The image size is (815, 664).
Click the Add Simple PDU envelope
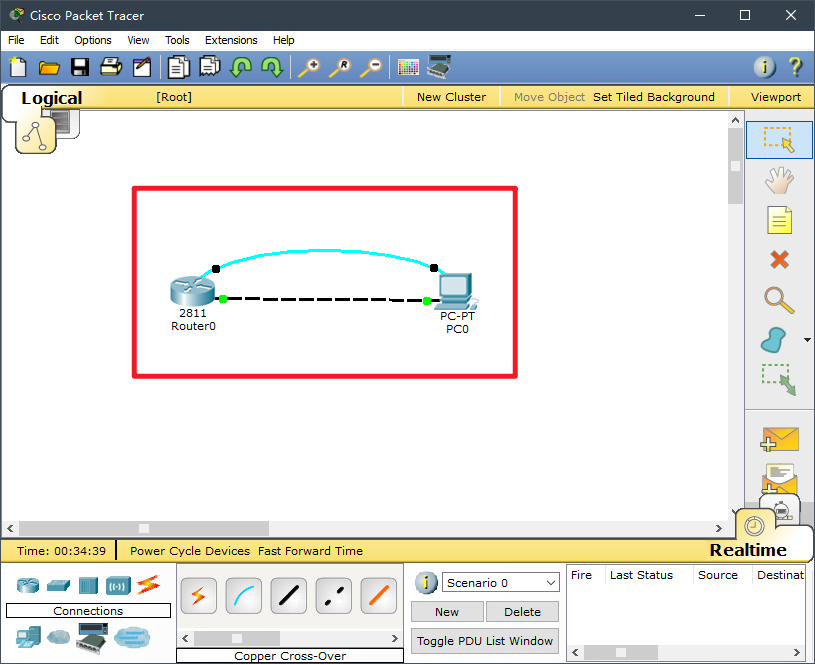[779, 439]
